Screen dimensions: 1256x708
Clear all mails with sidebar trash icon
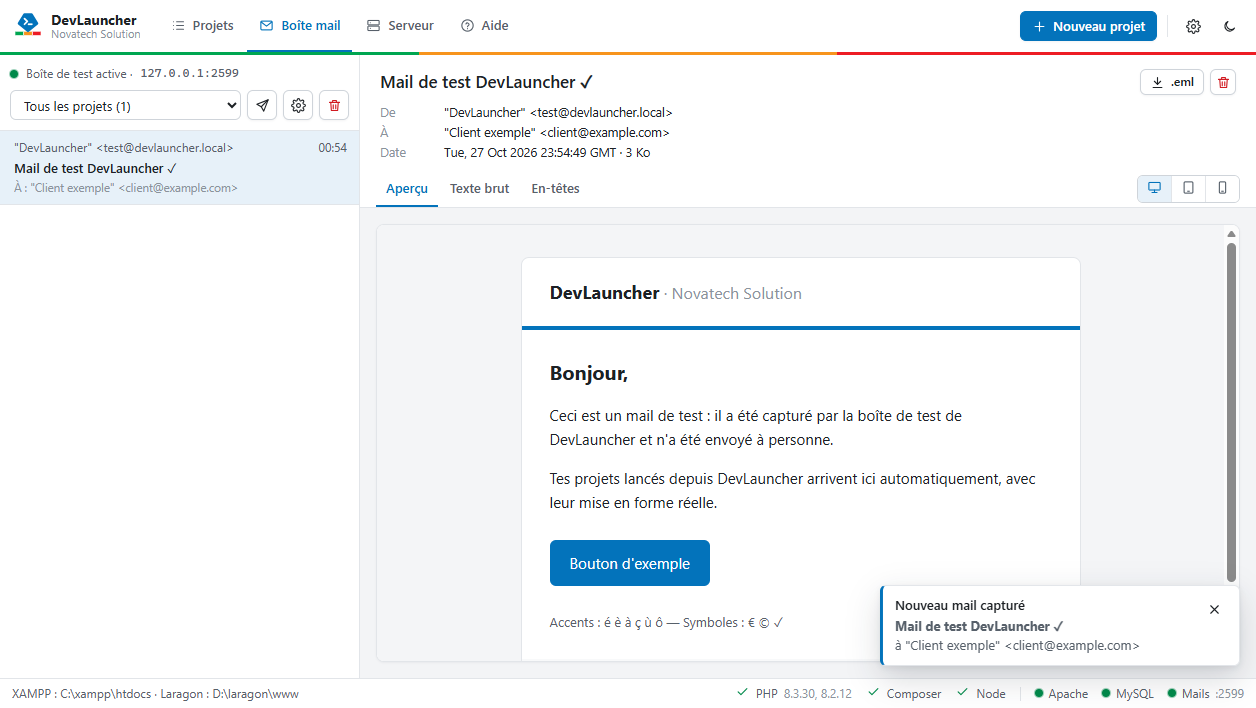click(x=334, y=105)
